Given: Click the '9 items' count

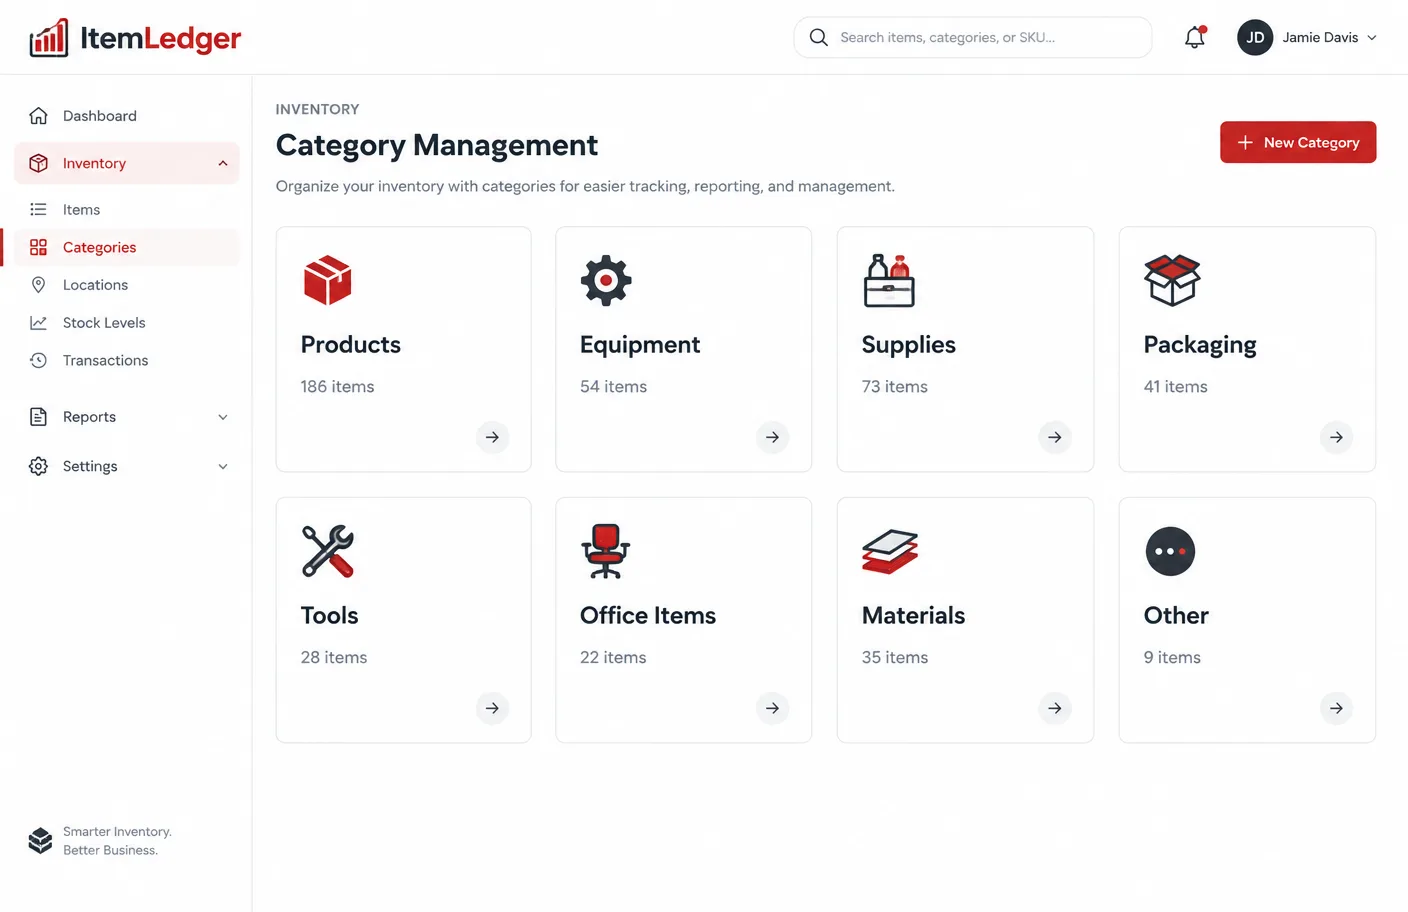Looking at the screenshot, I should [x=1172, y=657].
